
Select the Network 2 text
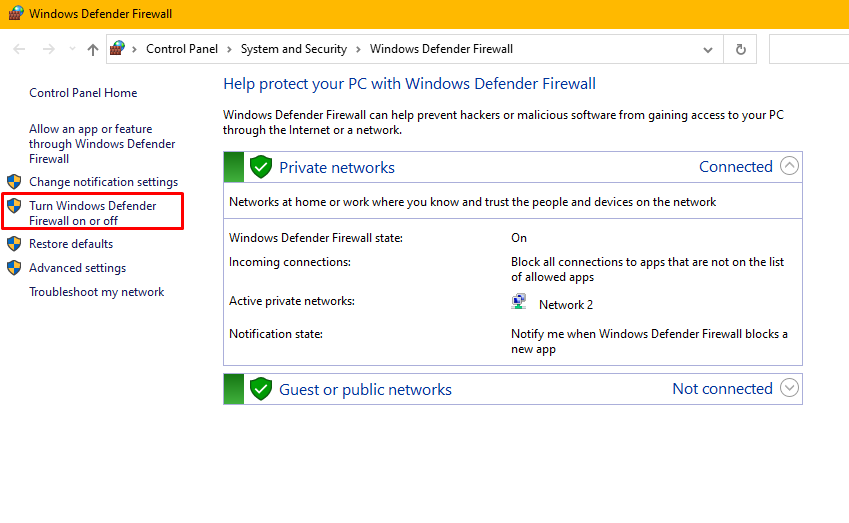point(566,305)
